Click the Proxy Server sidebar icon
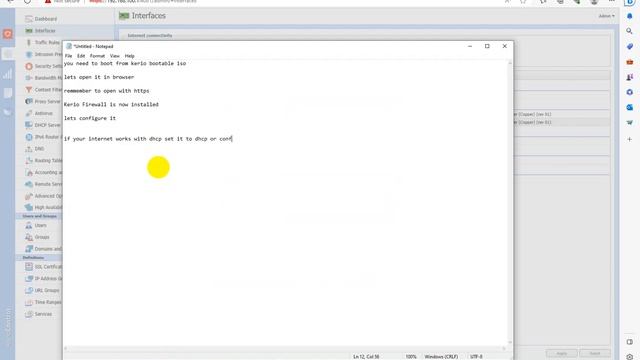The width and height of the screenshot is (640, 360). click(29, 101)
